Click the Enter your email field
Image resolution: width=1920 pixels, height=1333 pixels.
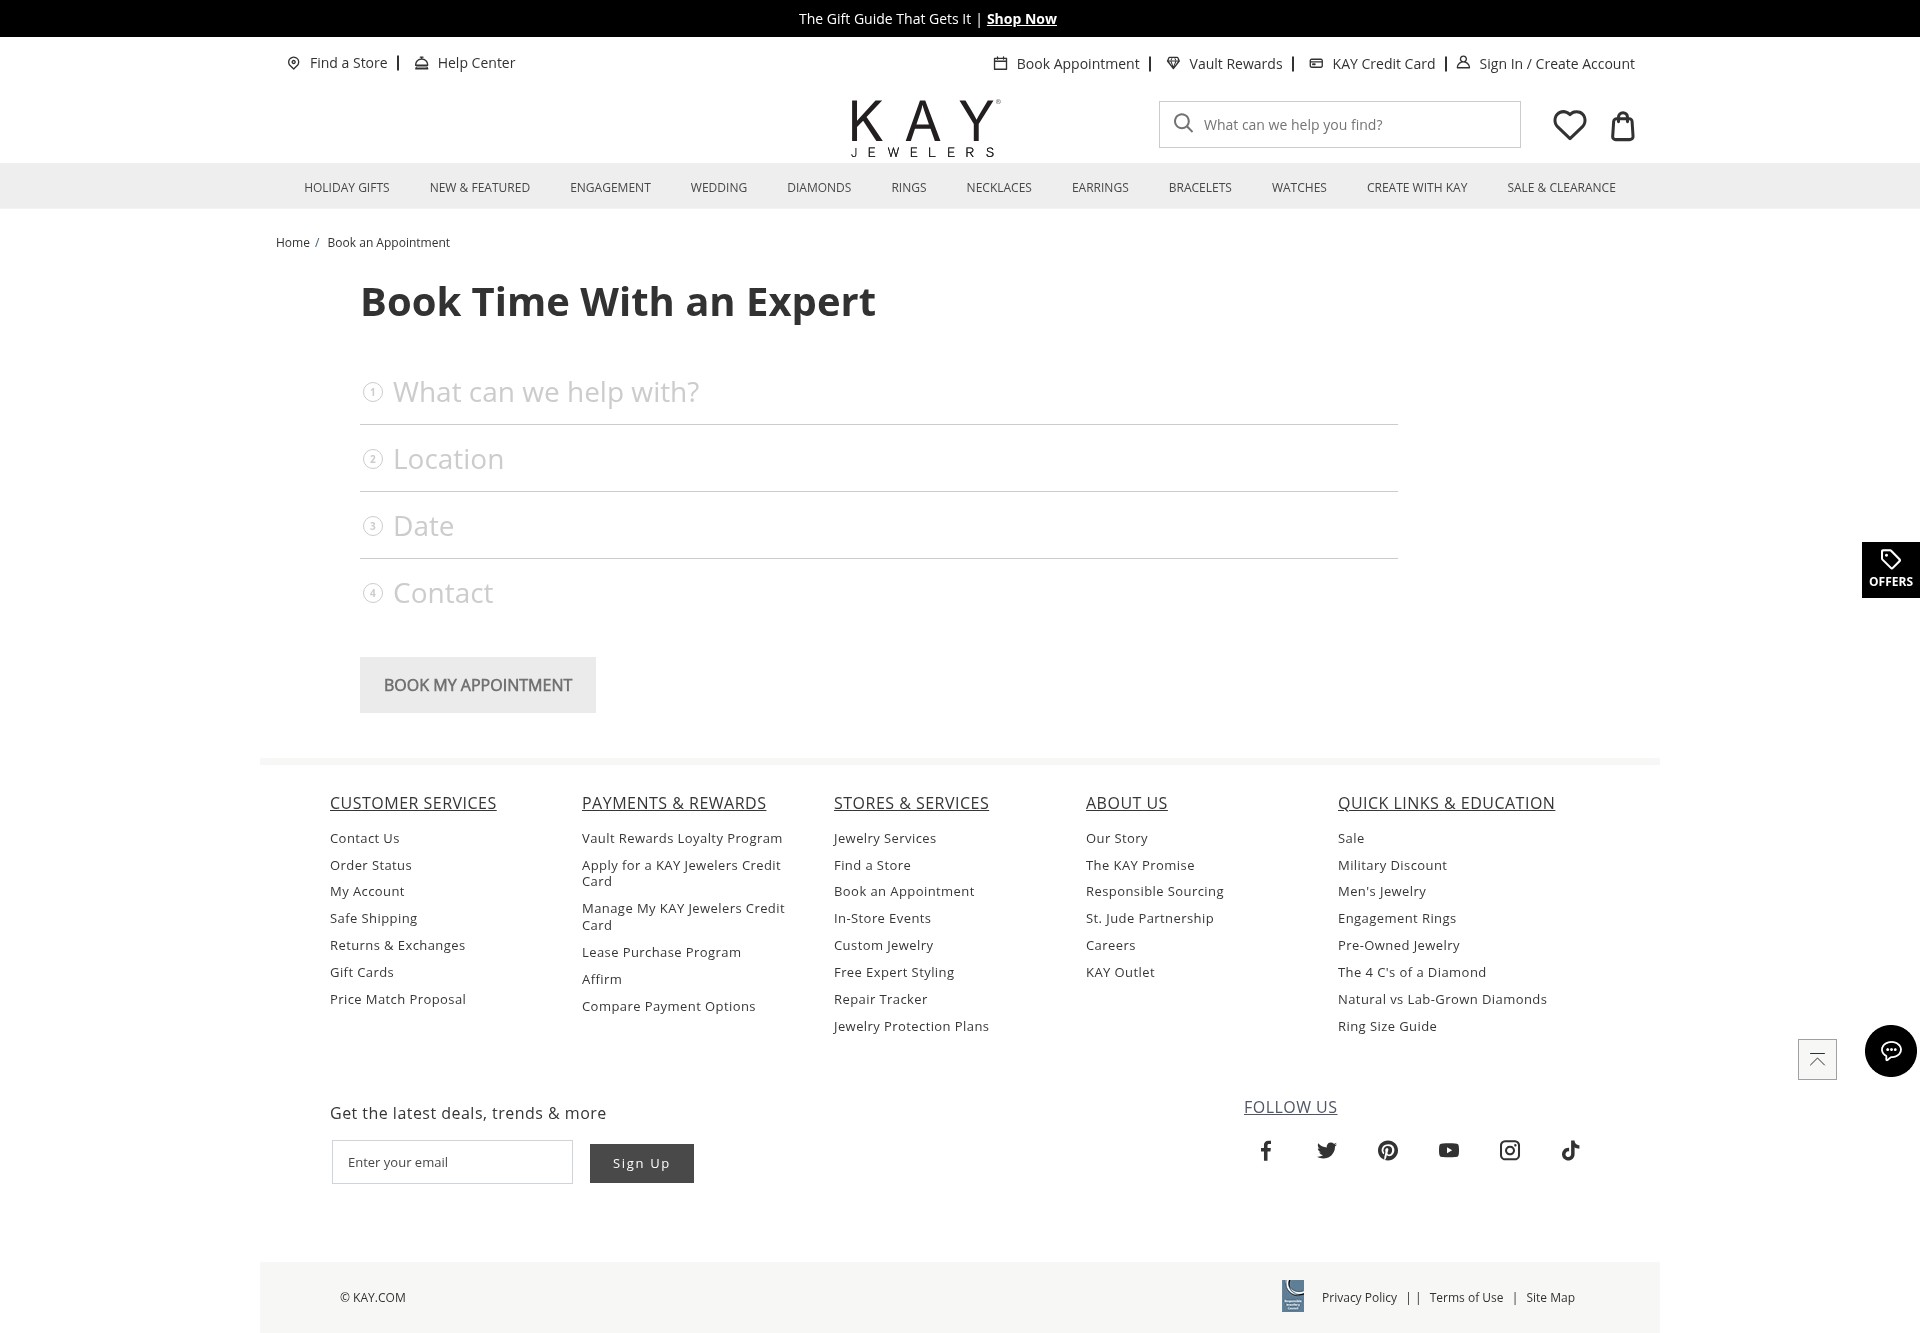coord(452,1162)
